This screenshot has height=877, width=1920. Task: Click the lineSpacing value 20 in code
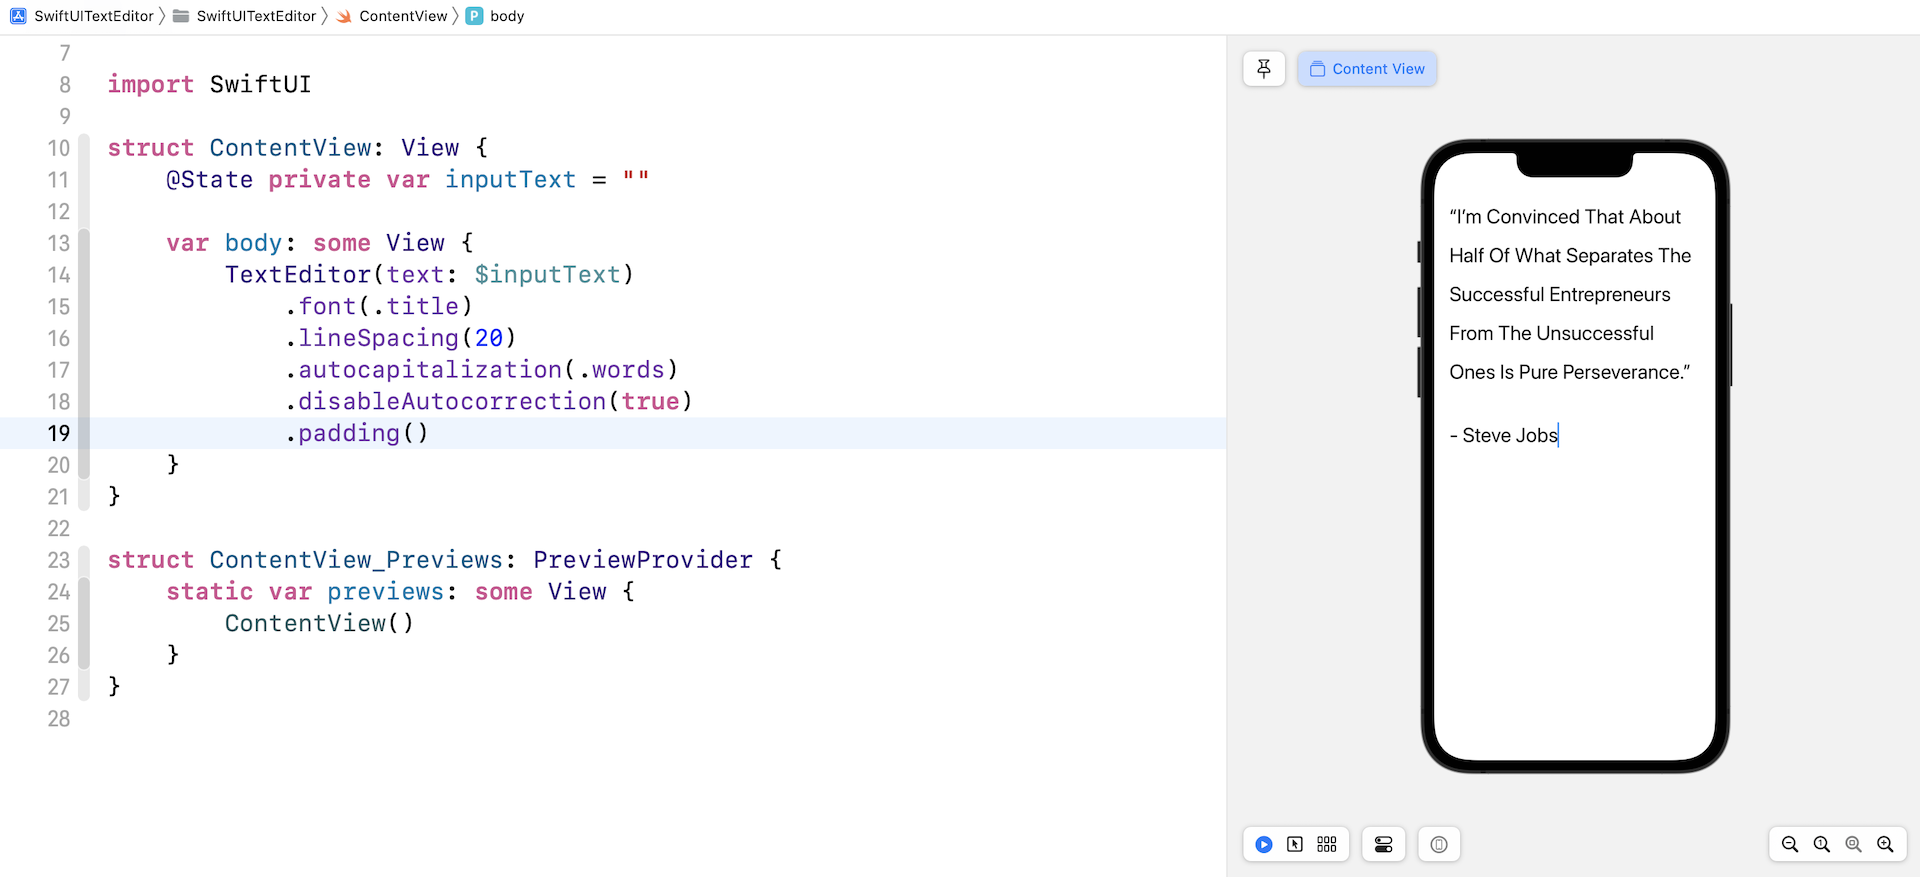(x=489, y=339)
